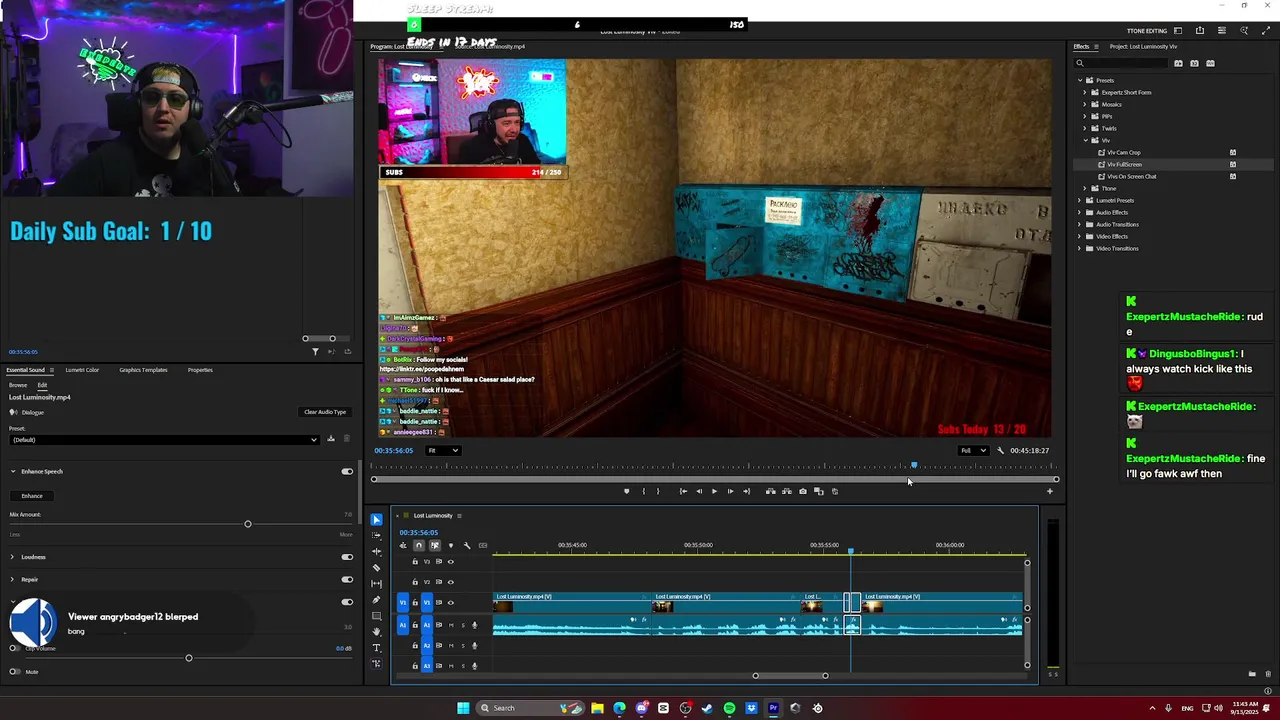Click the Clear Audio Type button
The height and width of the screenshot is (720, 1280).
click(x=325, y=412)
